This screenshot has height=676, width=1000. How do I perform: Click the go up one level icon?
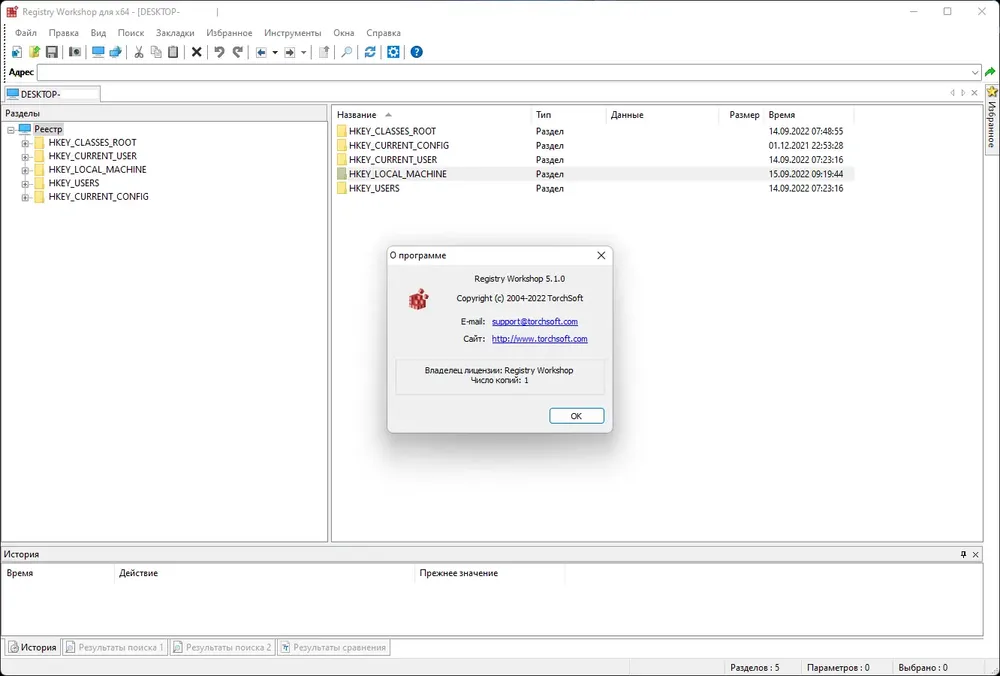[x=324, y=52]
